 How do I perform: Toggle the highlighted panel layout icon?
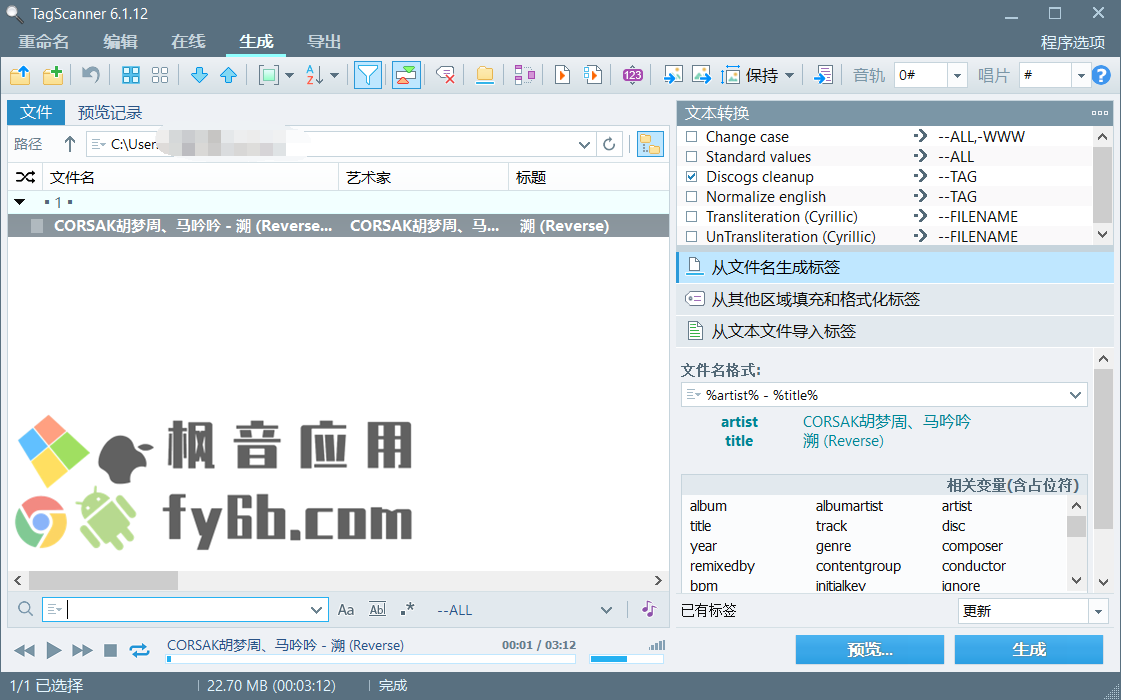406,74
